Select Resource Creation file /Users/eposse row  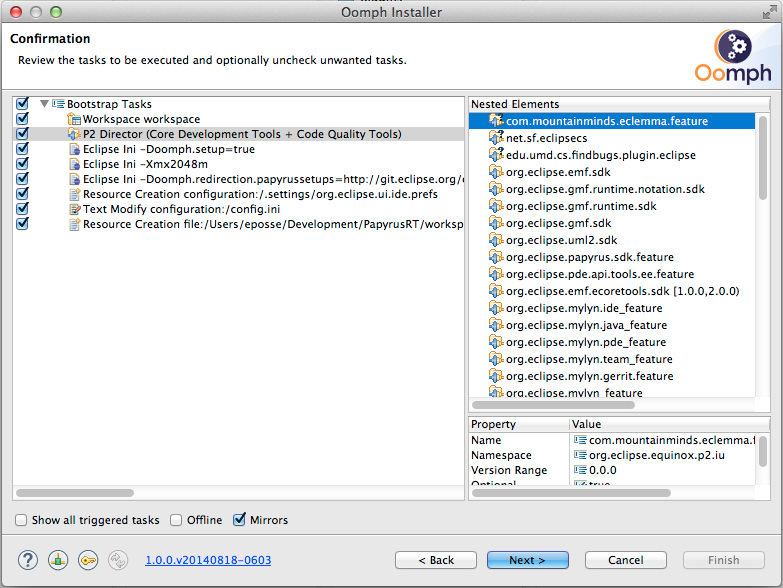(273, 224)
